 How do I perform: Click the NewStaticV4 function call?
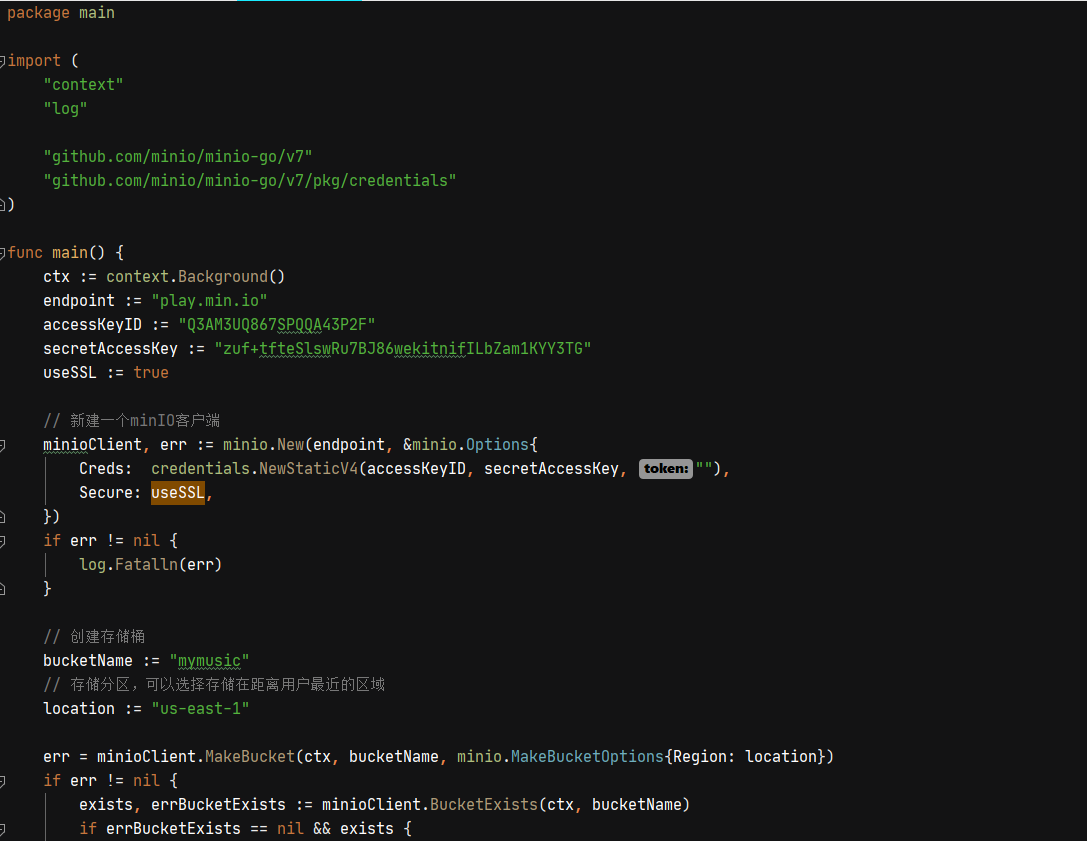coord(308,469)
